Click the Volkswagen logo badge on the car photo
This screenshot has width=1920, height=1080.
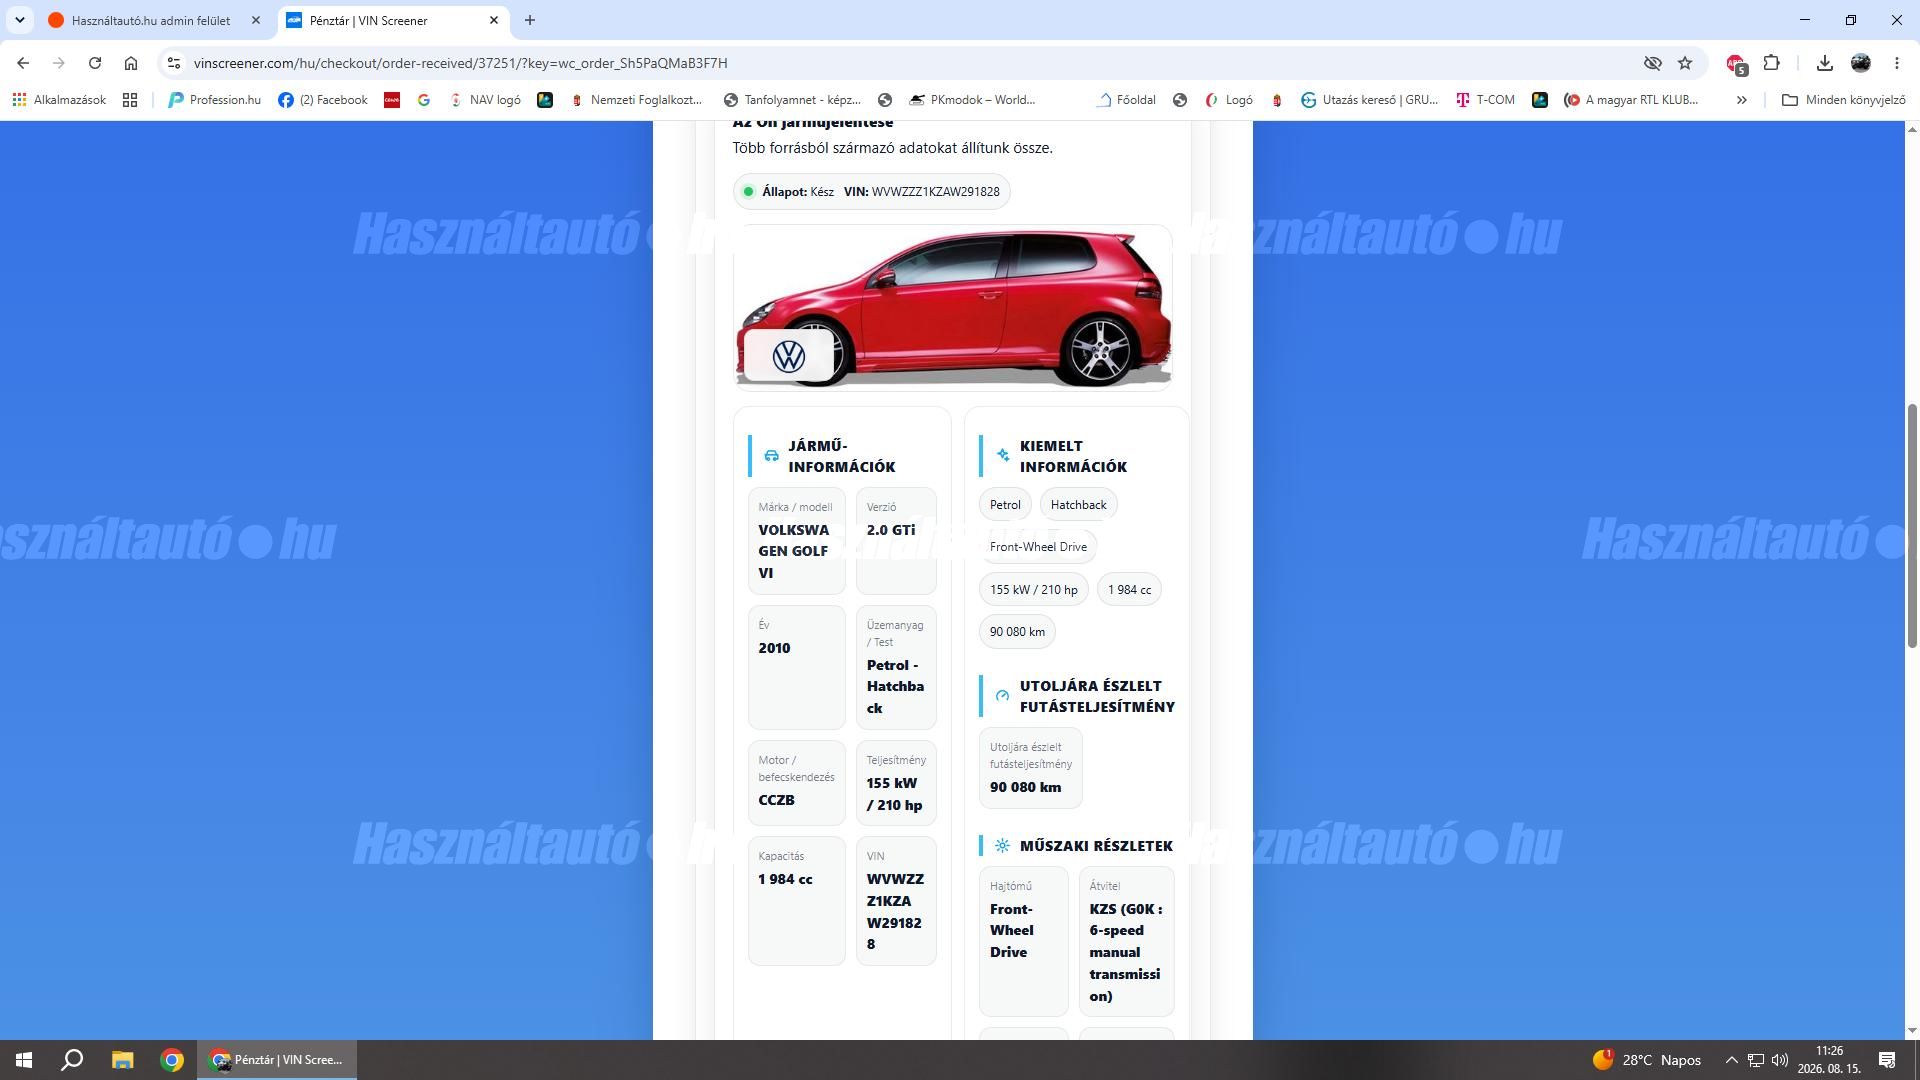click(x=789, y=356)
